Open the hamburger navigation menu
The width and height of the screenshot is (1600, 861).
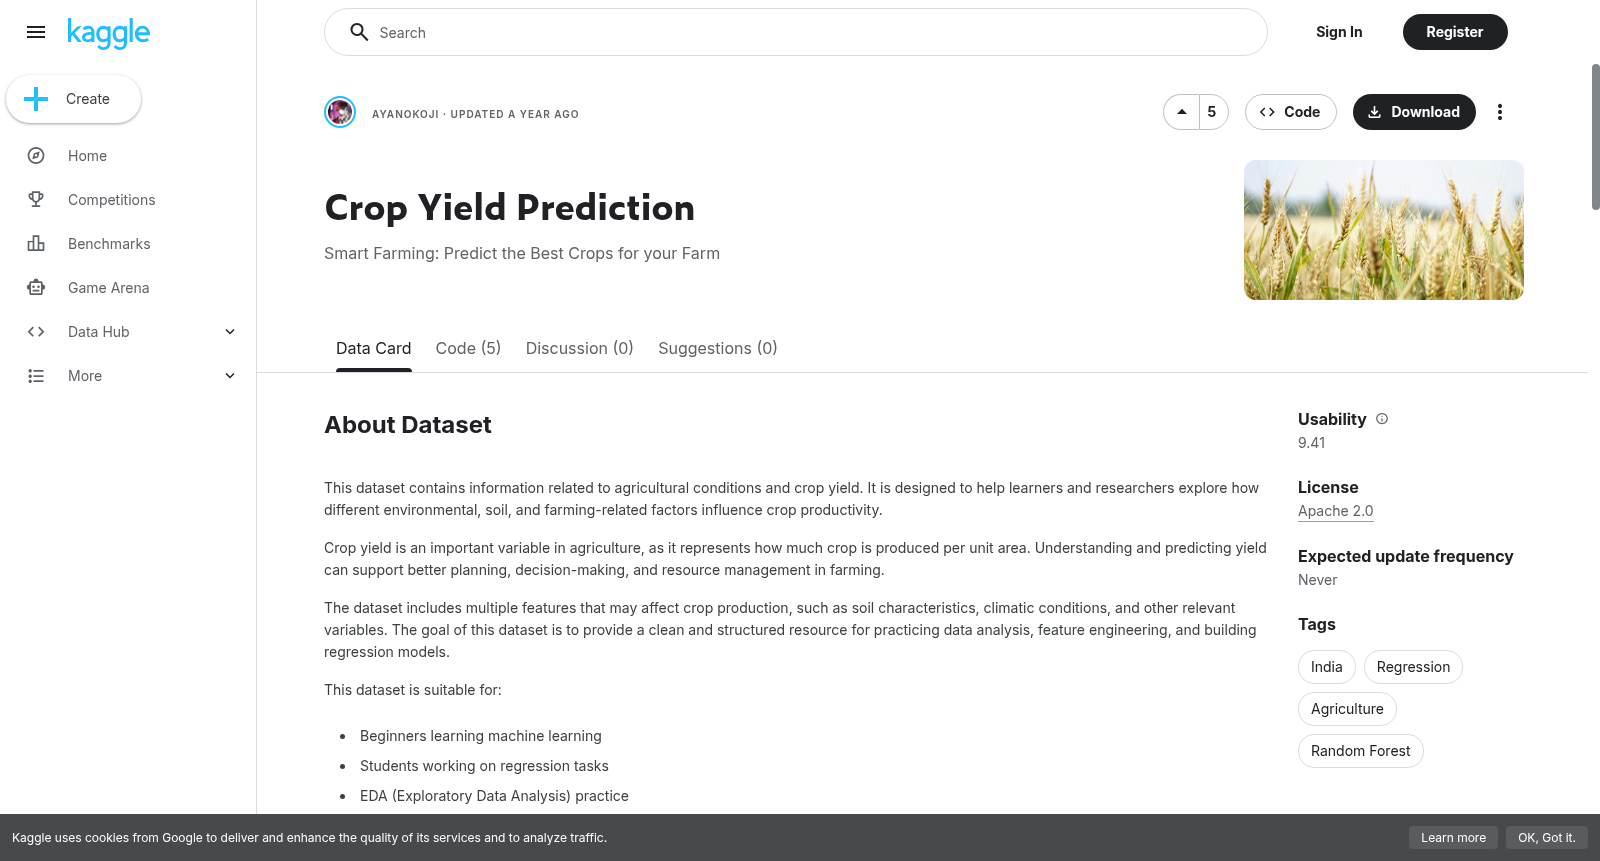(x=36, y=32)
